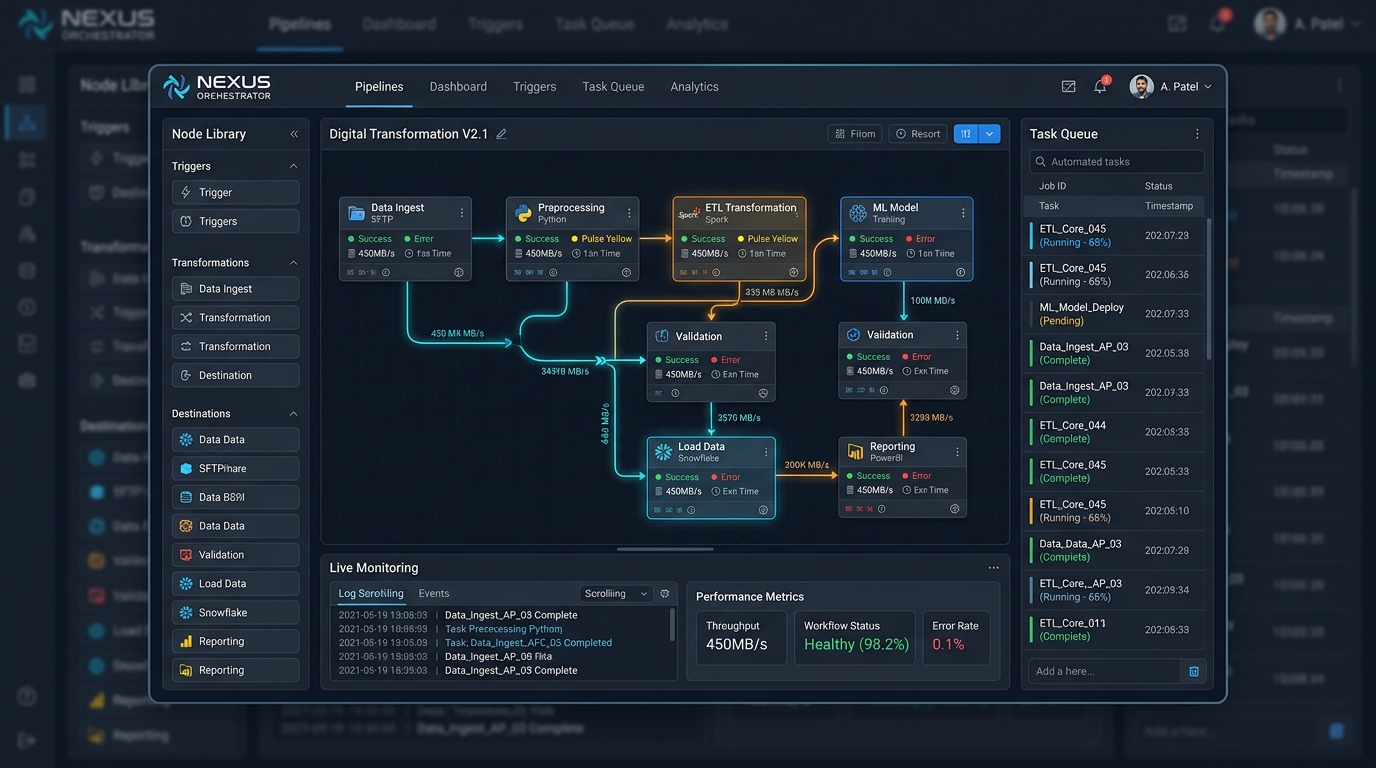Open the ML Model node's three-dot menu
The width and height of the screenshot is (1376, 768).
click(964, 213)
